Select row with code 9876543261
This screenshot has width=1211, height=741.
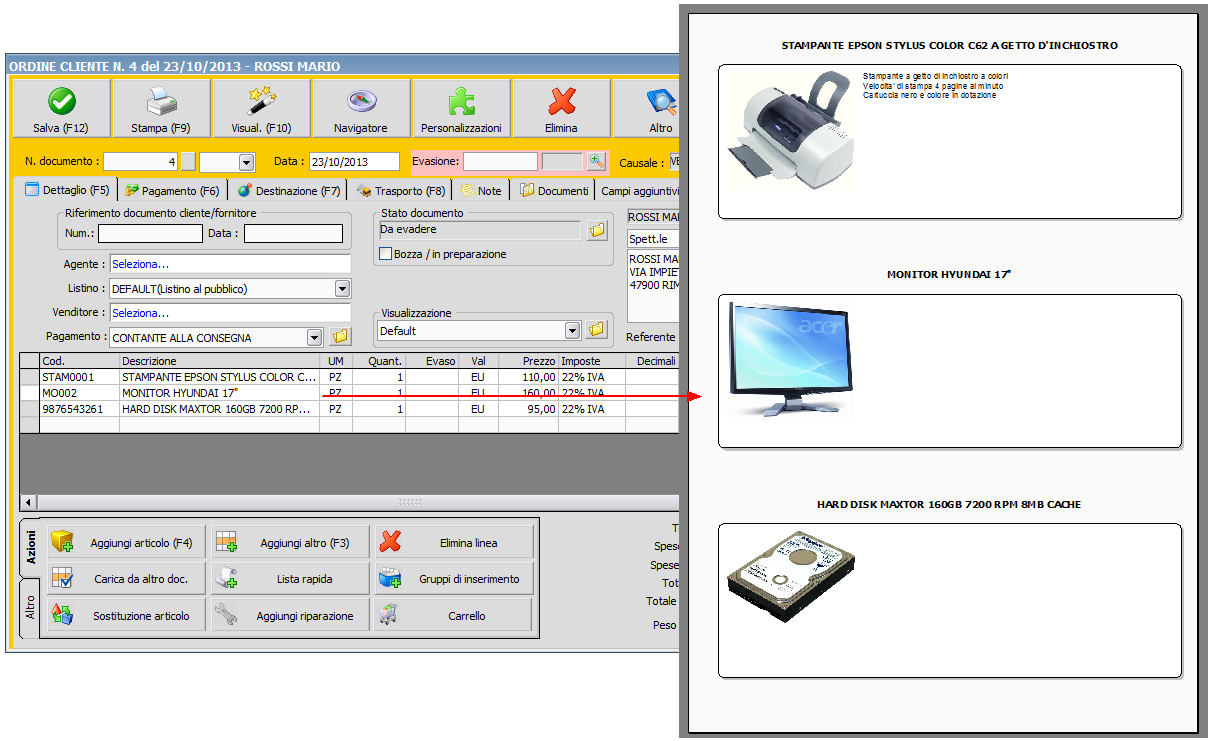click(349, 409)
